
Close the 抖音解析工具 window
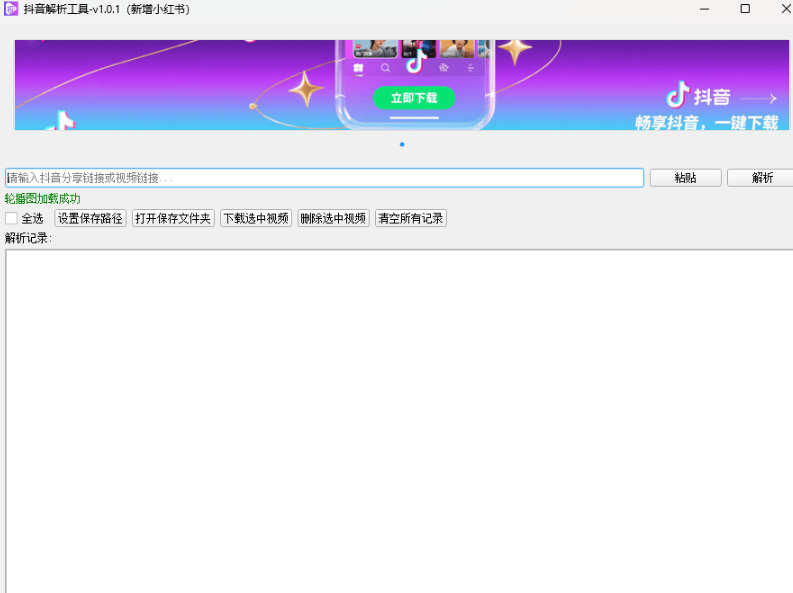pyautogui.click(x=785, y=9)
